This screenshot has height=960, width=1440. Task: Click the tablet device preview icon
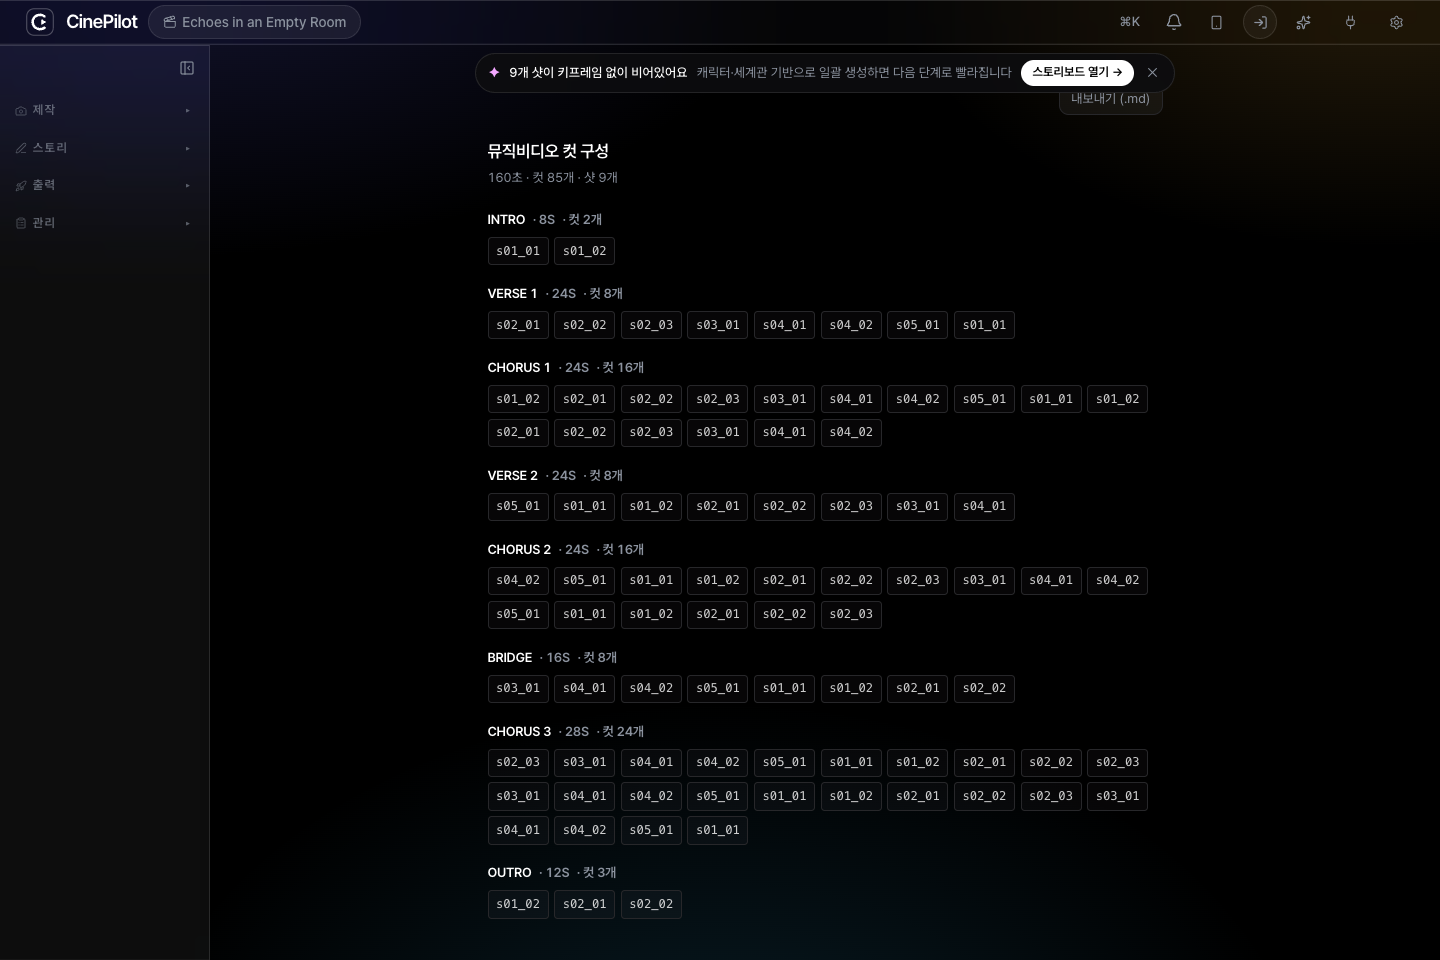(x=1216, y=22)
